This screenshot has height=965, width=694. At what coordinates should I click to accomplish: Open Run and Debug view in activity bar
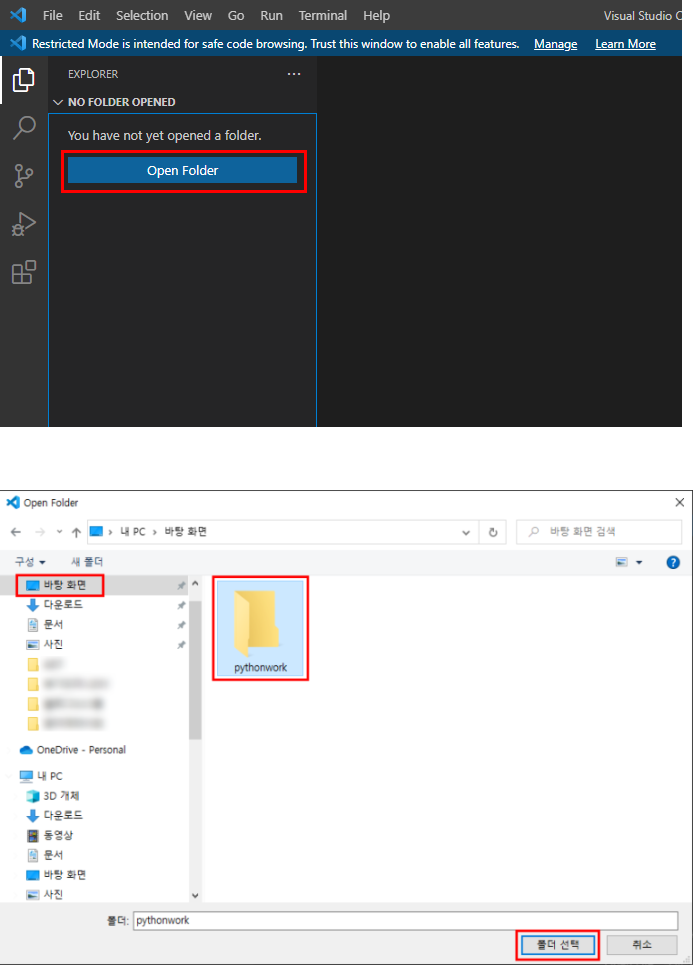23,224
